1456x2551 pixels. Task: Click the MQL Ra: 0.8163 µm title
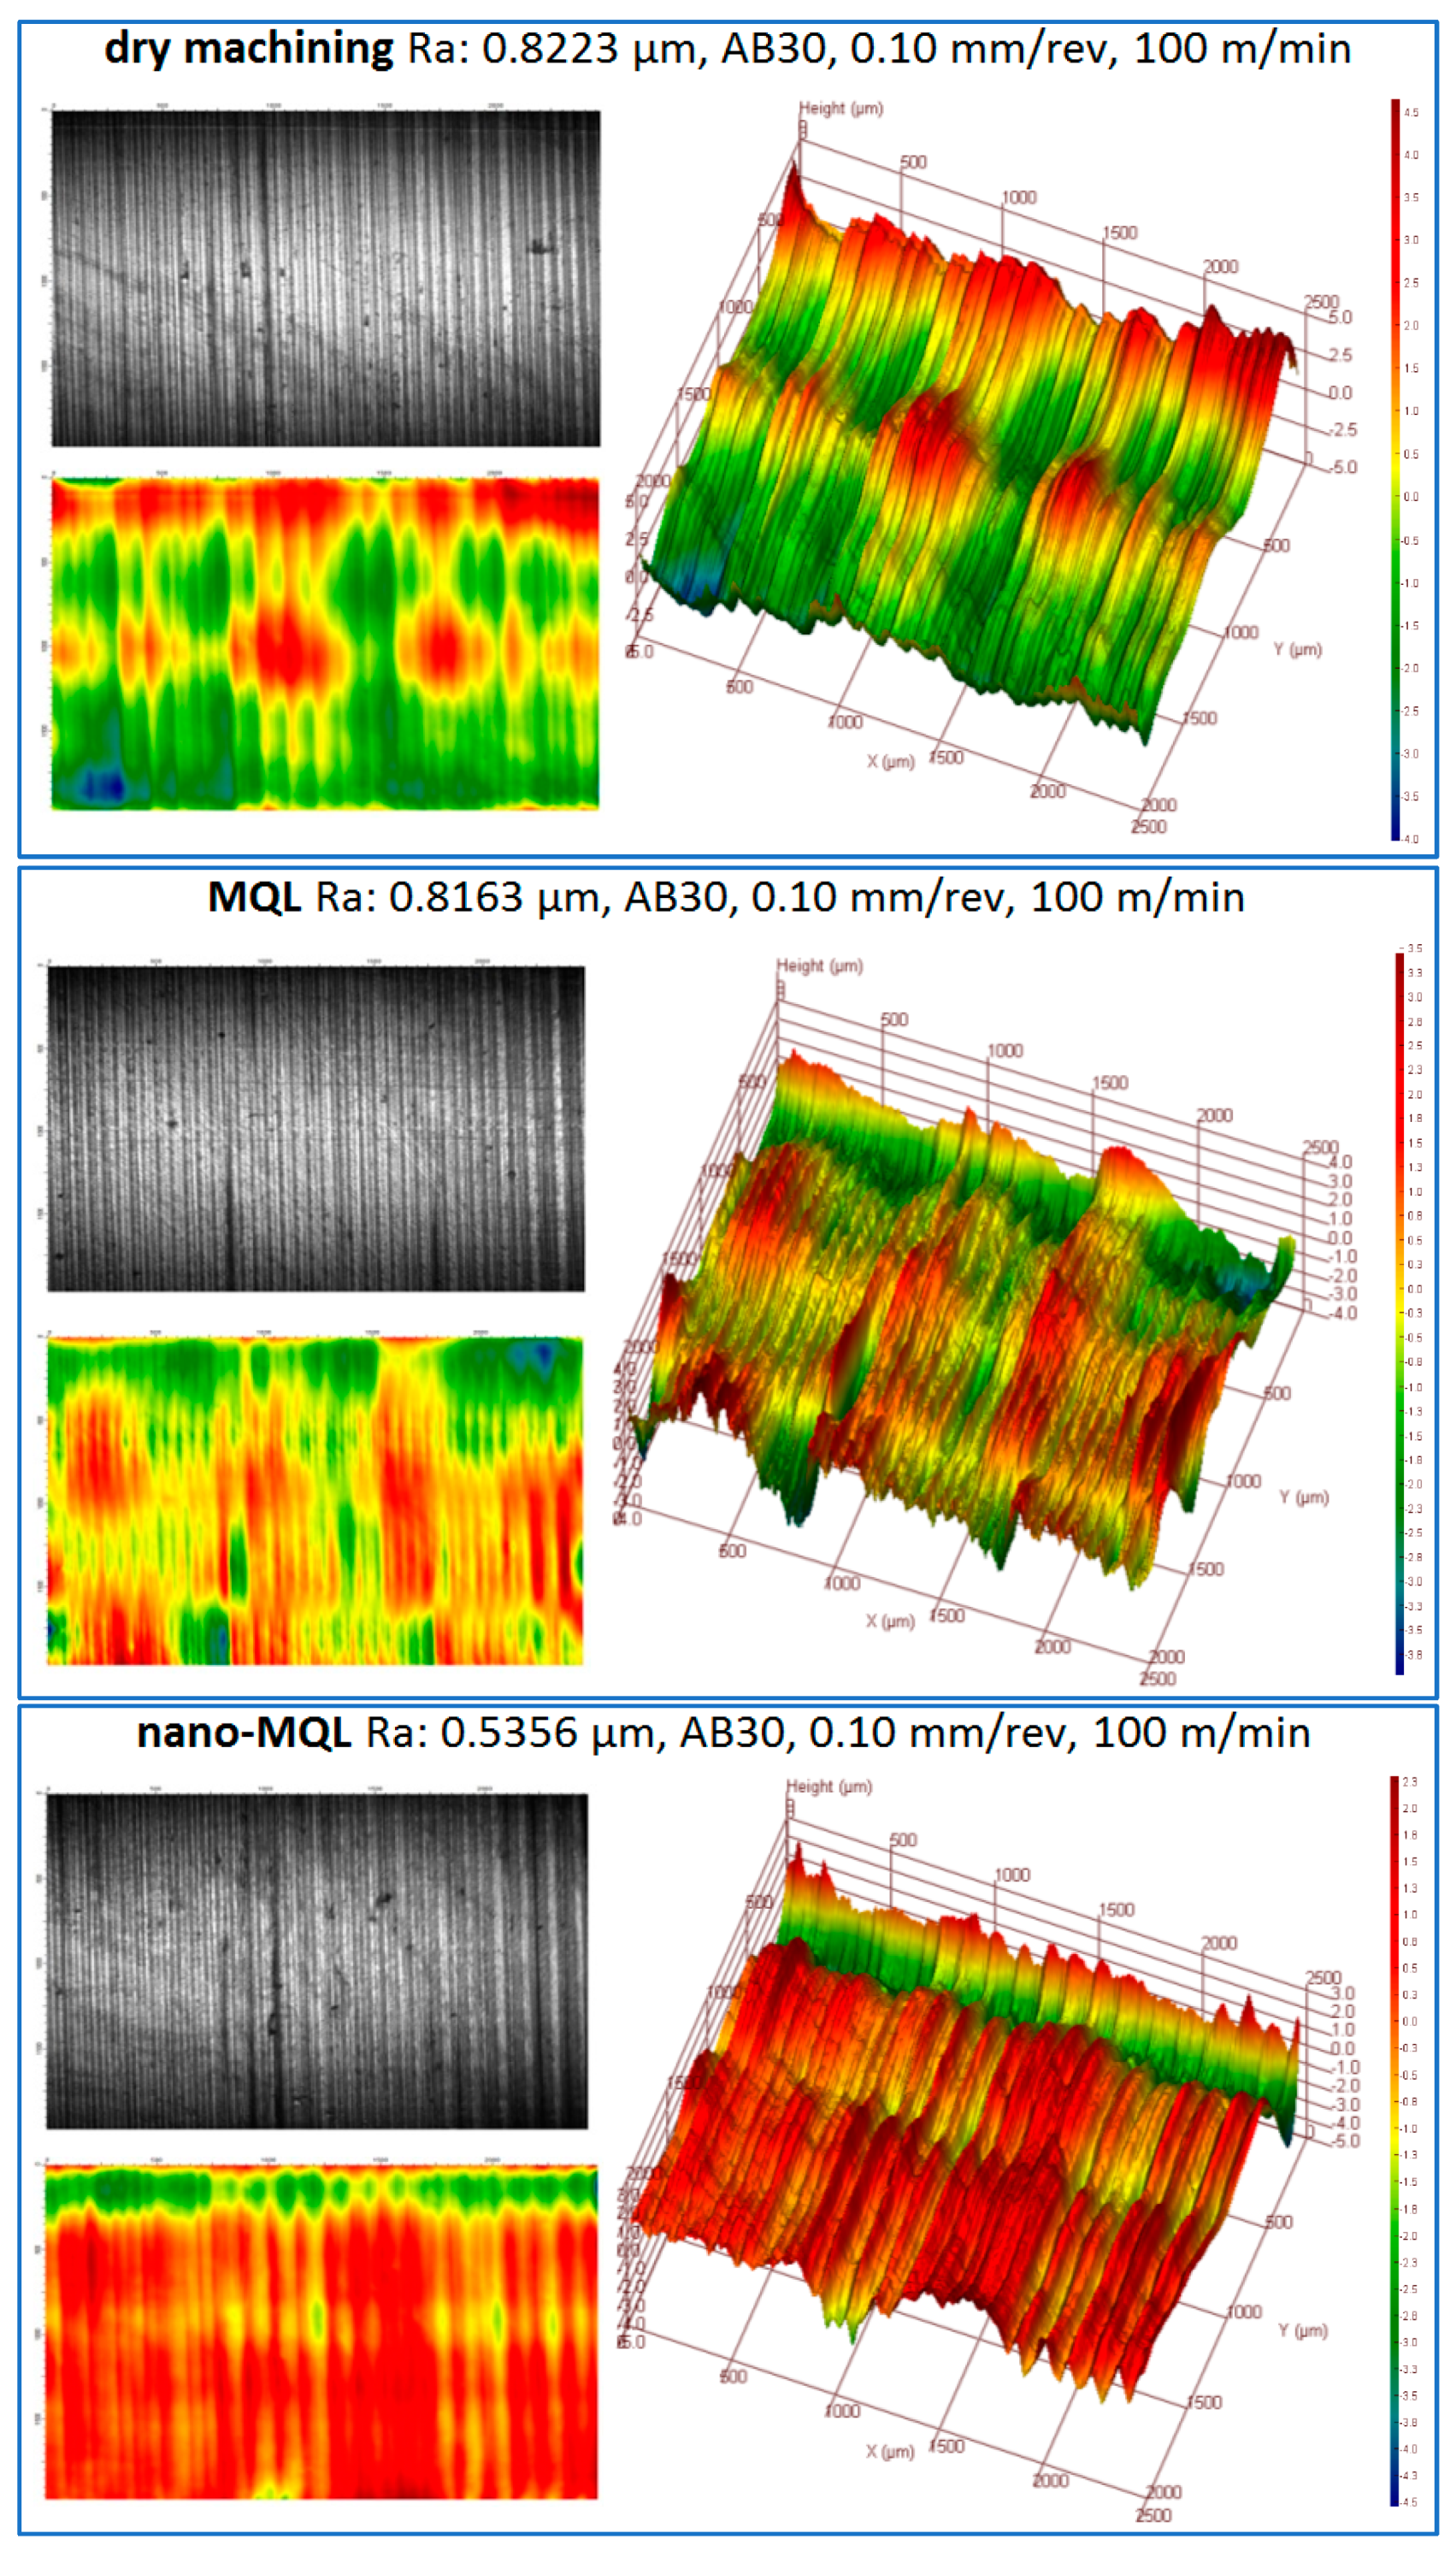(726, 897)
